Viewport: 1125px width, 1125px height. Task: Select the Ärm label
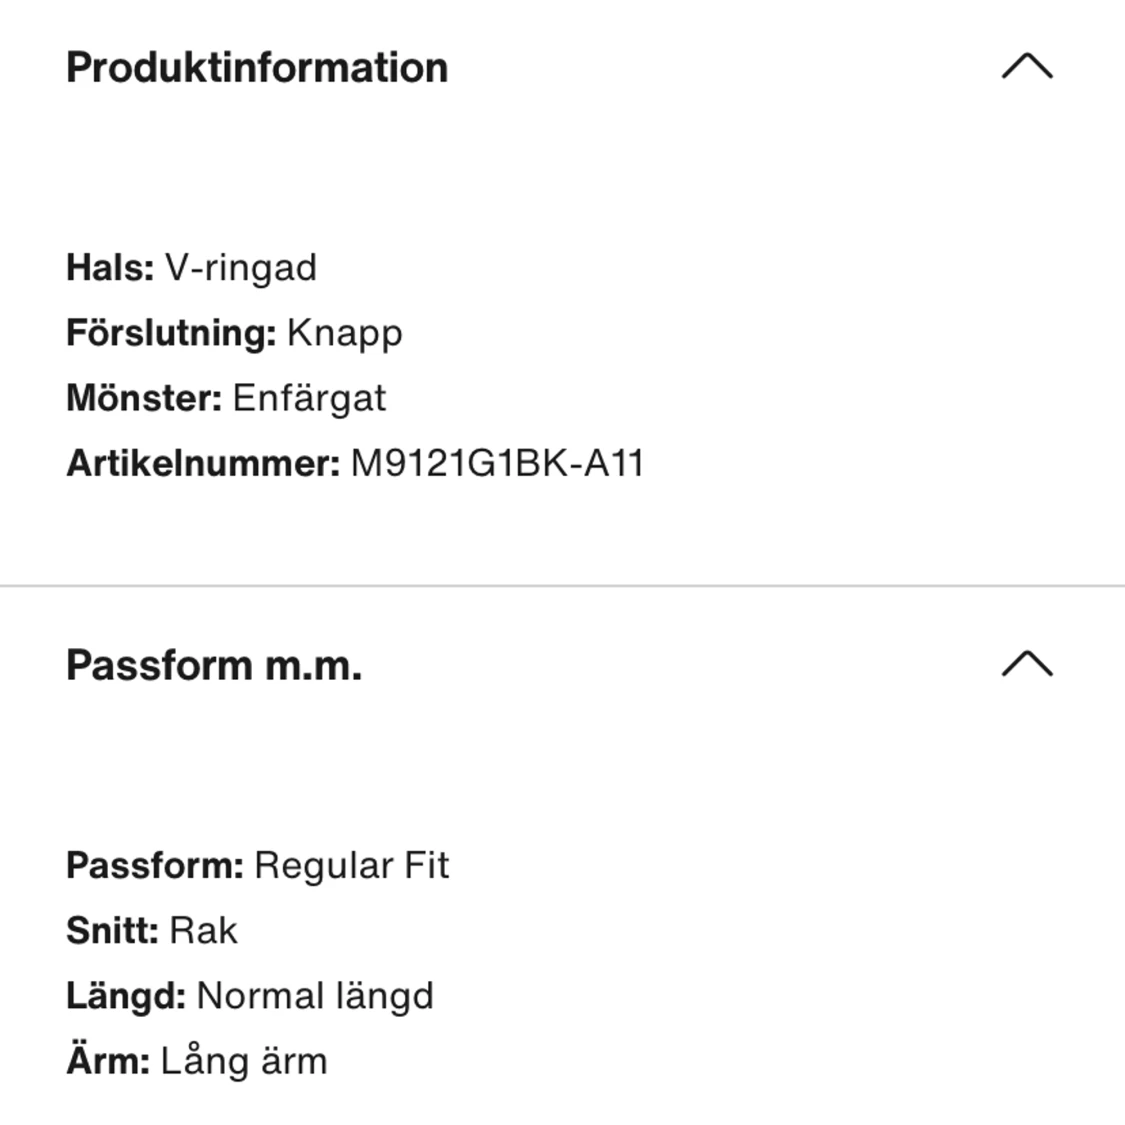pyautogui.click(x=108, y=1061)
